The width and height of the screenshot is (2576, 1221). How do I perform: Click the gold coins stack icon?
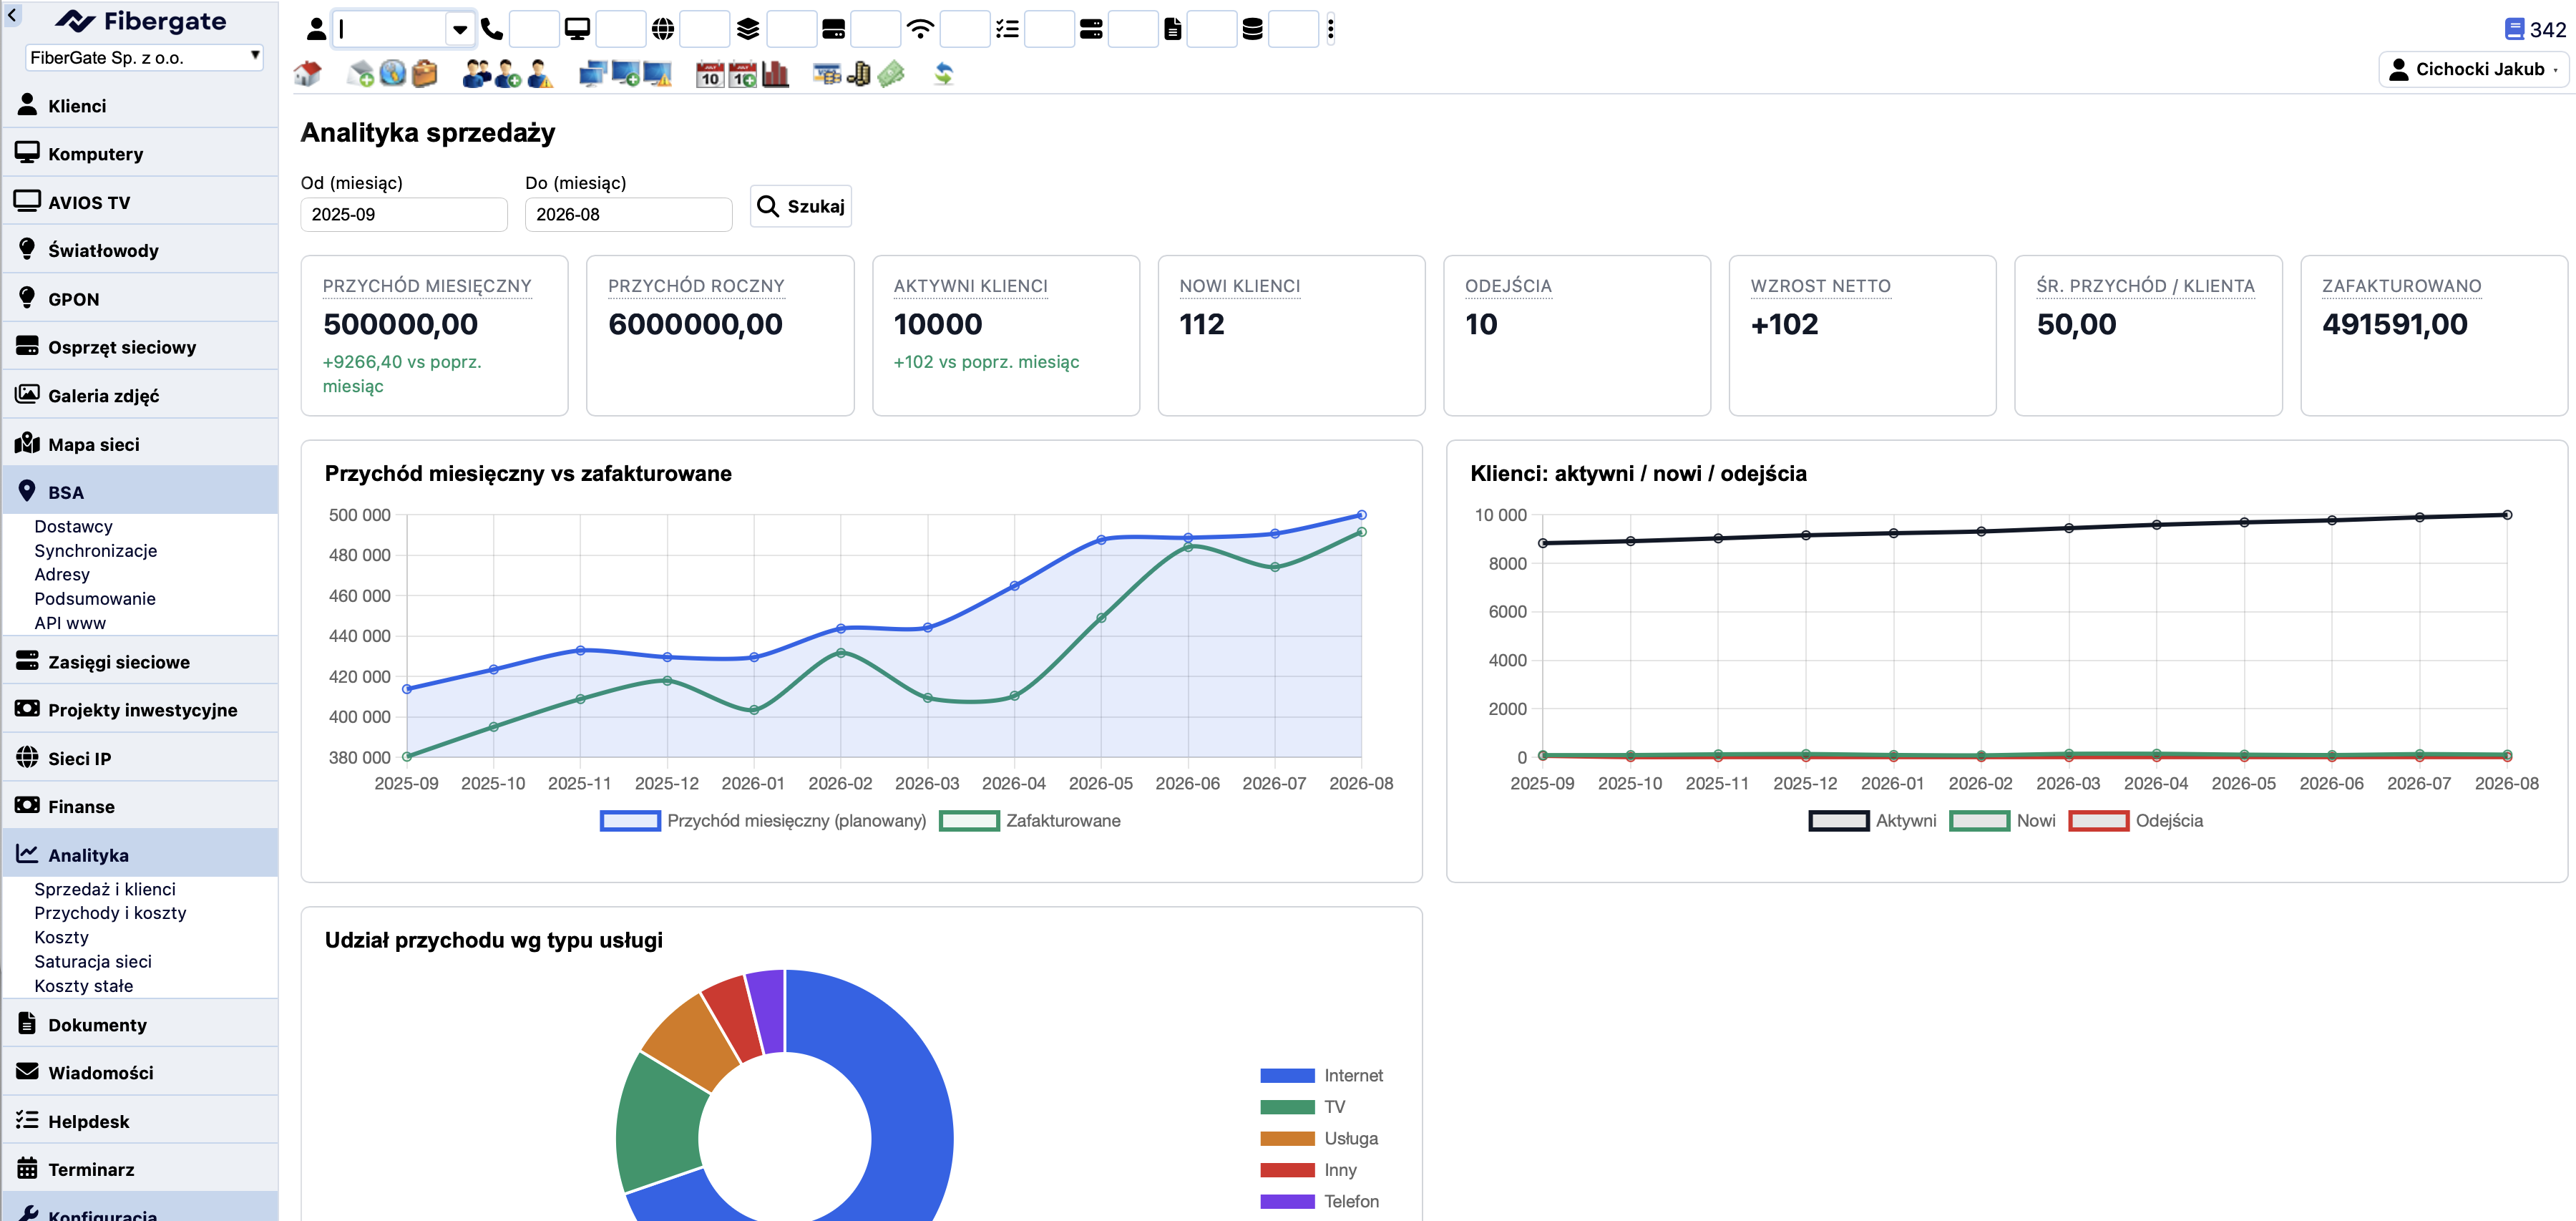pos(858,74)
